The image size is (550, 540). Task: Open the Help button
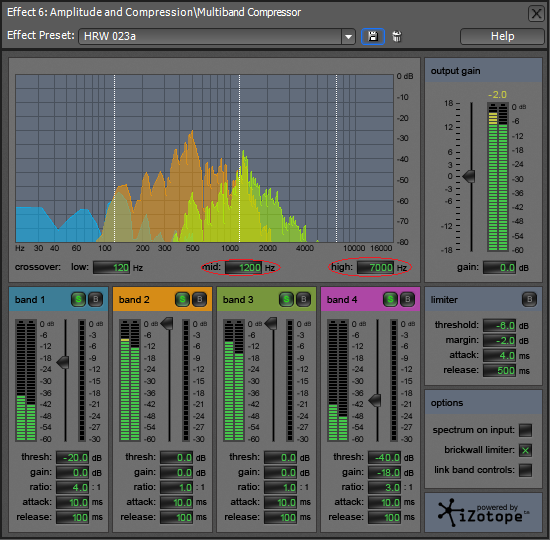pos(502,36)
